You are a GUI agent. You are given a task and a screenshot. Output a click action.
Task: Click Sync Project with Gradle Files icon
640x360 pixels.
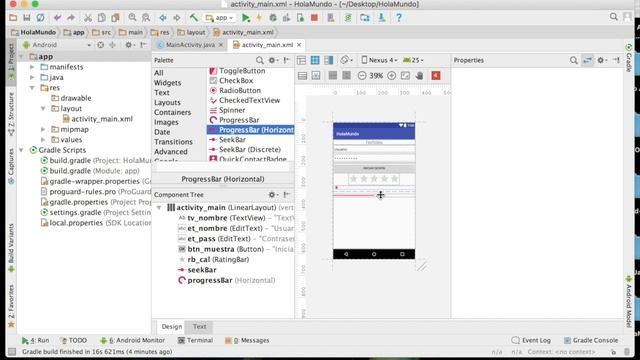tap(348, 18)
